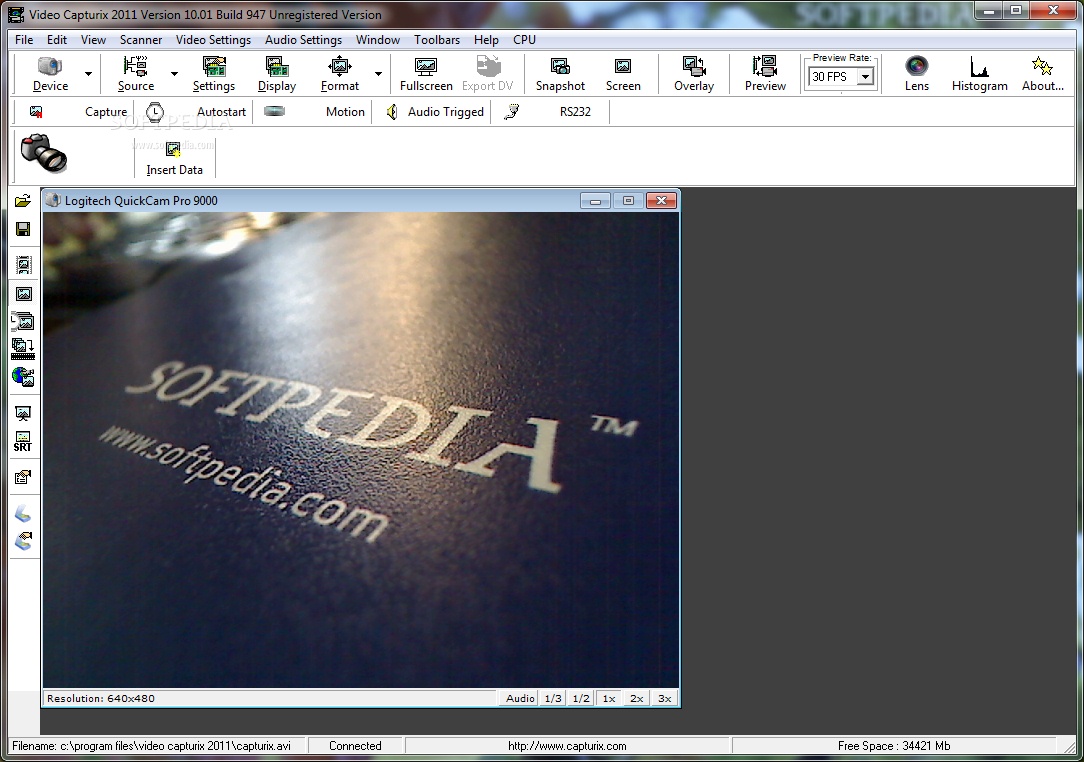The image size is (1084, 762).
Task: Maximize the Logitech QuickCam Pro 9000 window
Action: [x=628, y=201]
